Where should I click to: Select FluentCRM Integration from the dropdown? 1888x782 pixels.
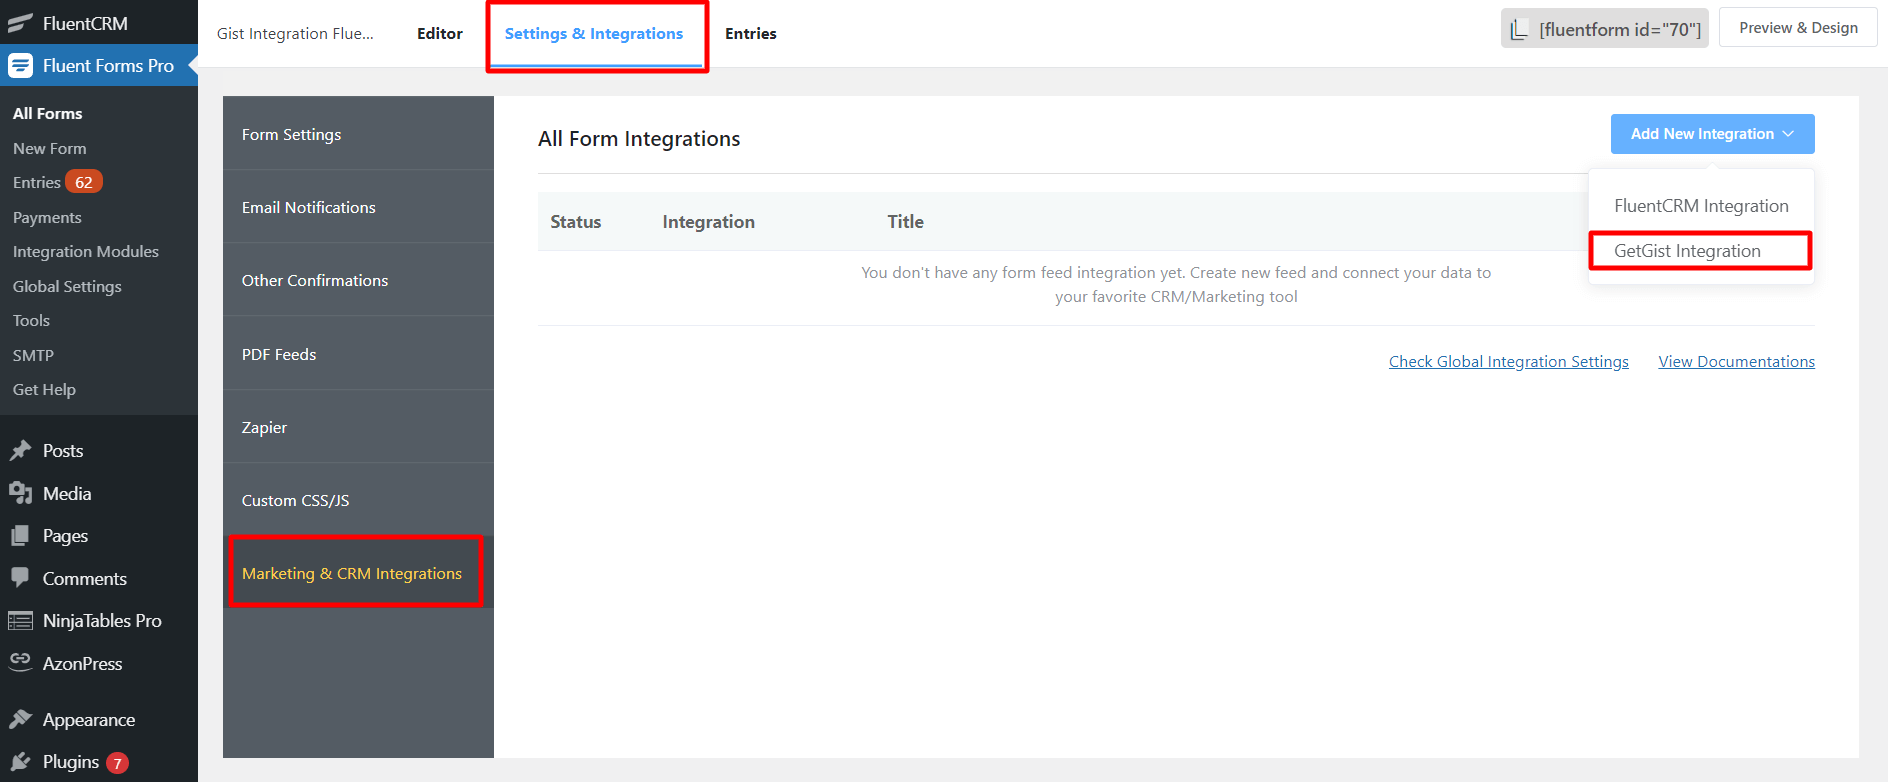click(1701, 206)
